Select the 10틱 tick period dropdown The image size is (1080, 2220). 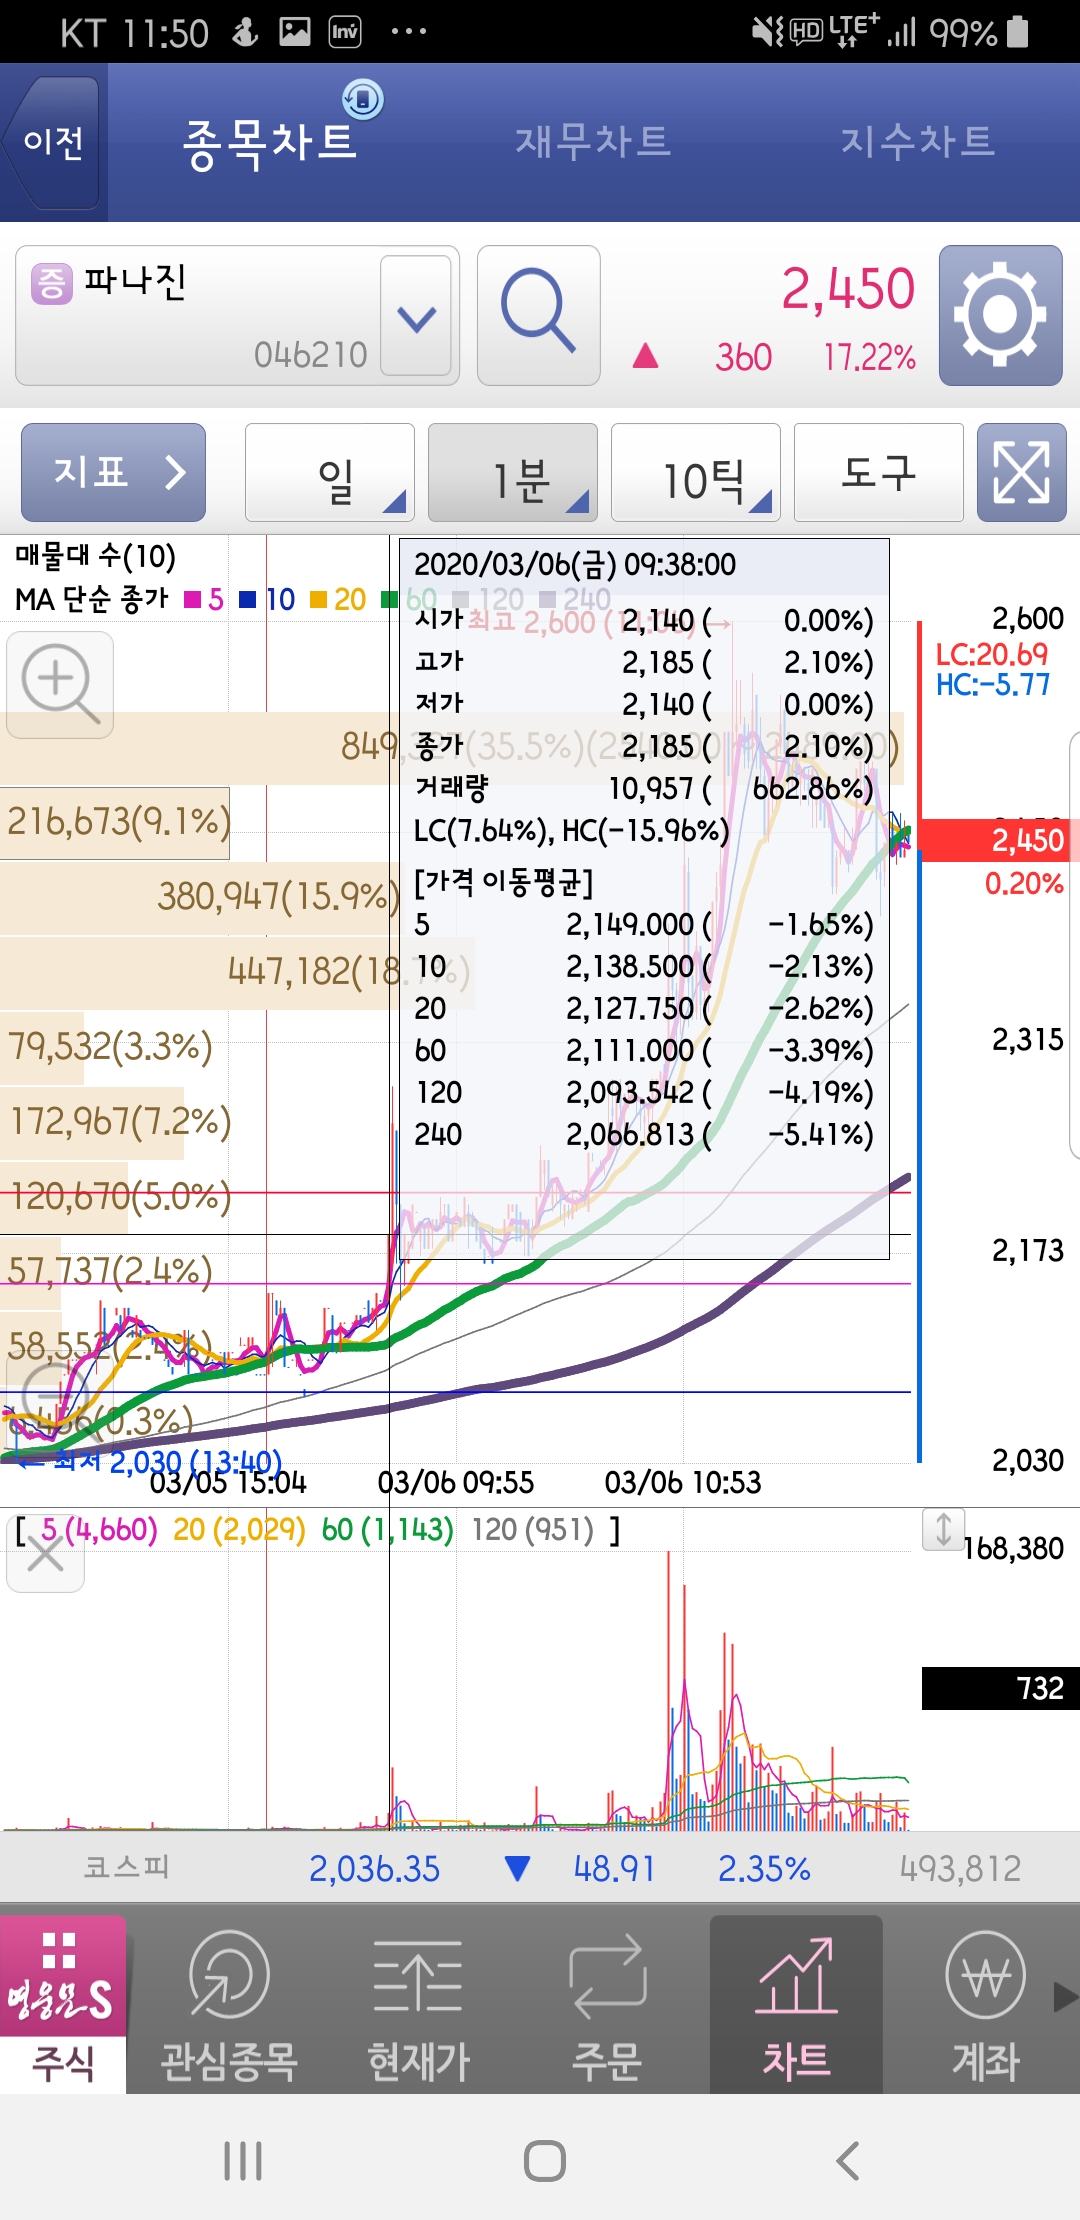[696, 472]
